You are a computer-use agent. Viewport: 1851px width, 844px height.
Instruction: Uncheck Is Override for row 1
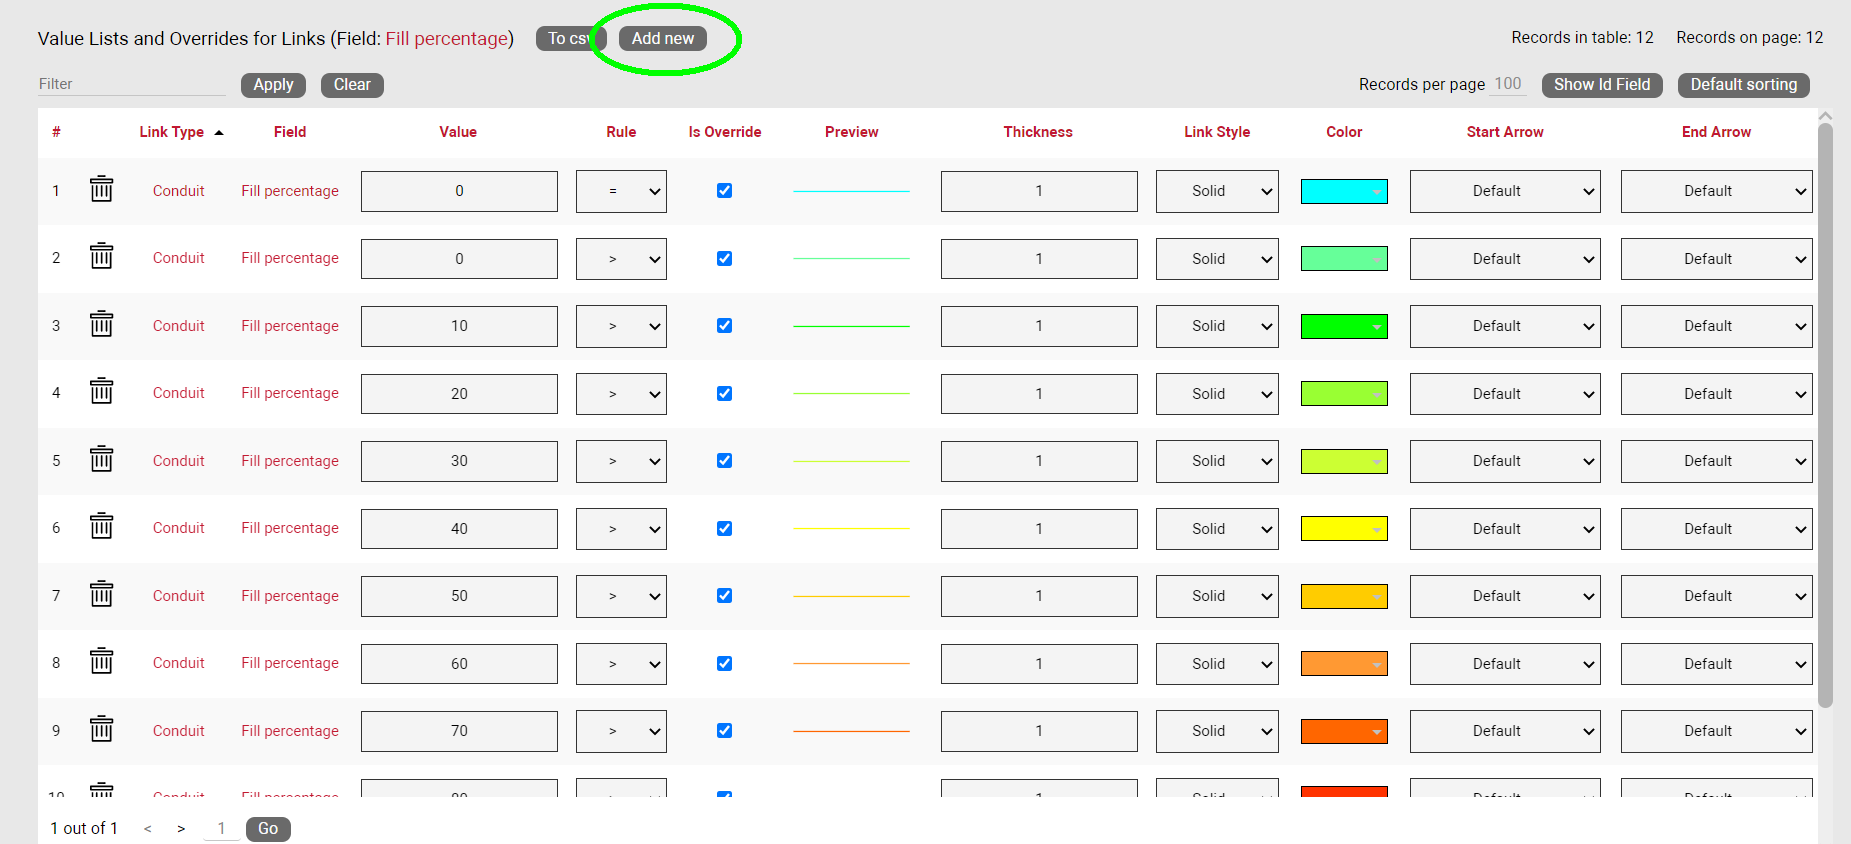point(724,191)
